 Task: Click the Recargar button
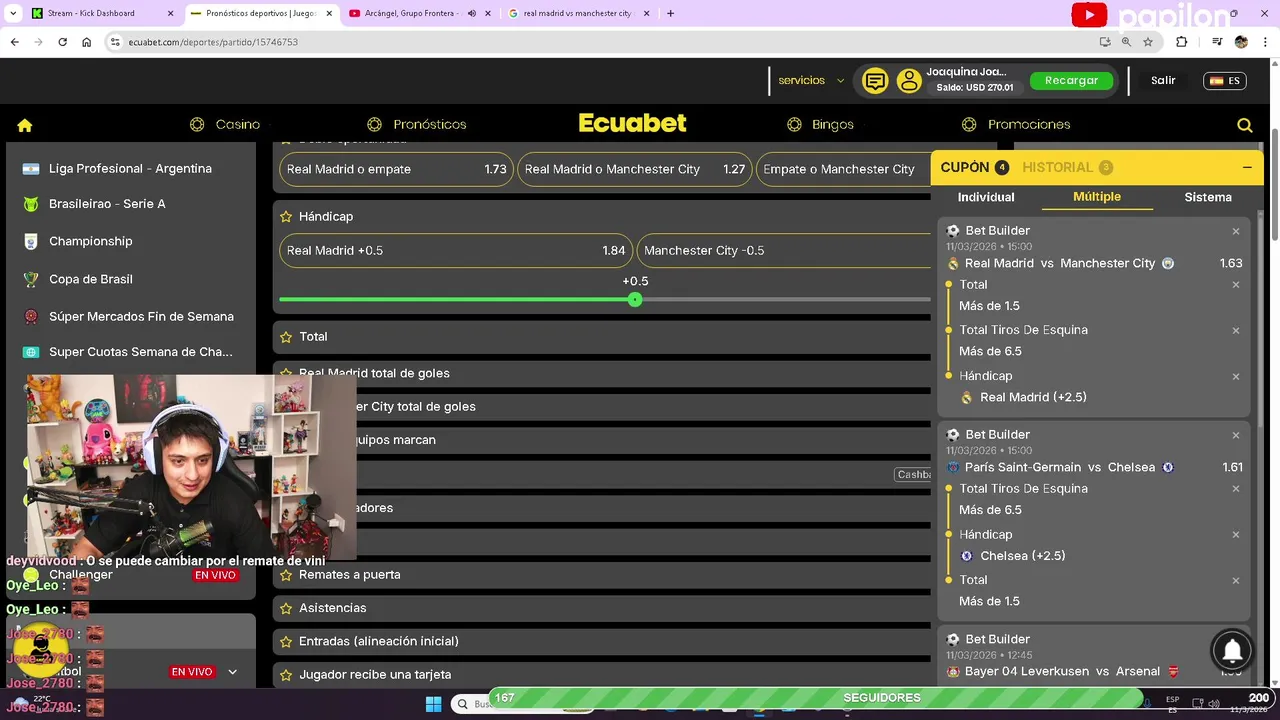point(1071,81)
